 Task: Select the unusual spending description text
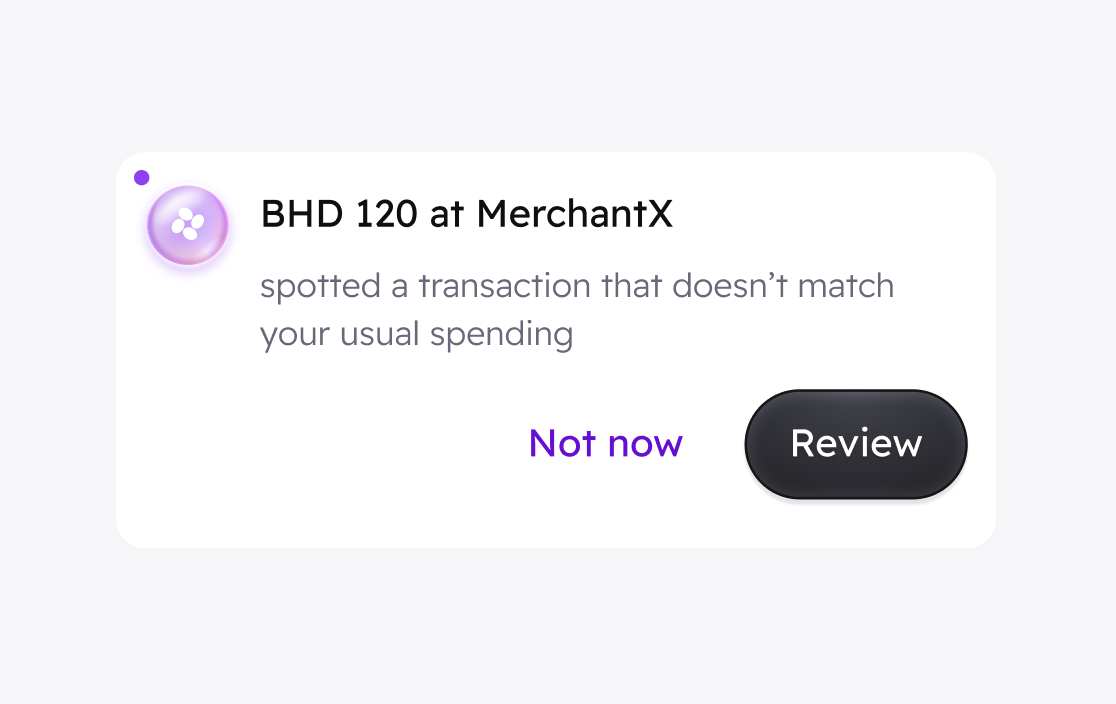tap(577, 310)
